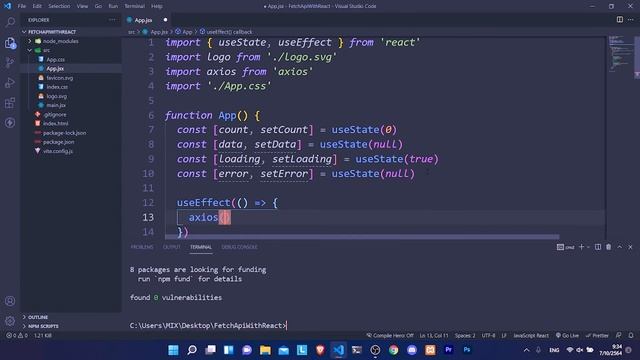Click the editor horizontal scrollbar

coord(362,237)
